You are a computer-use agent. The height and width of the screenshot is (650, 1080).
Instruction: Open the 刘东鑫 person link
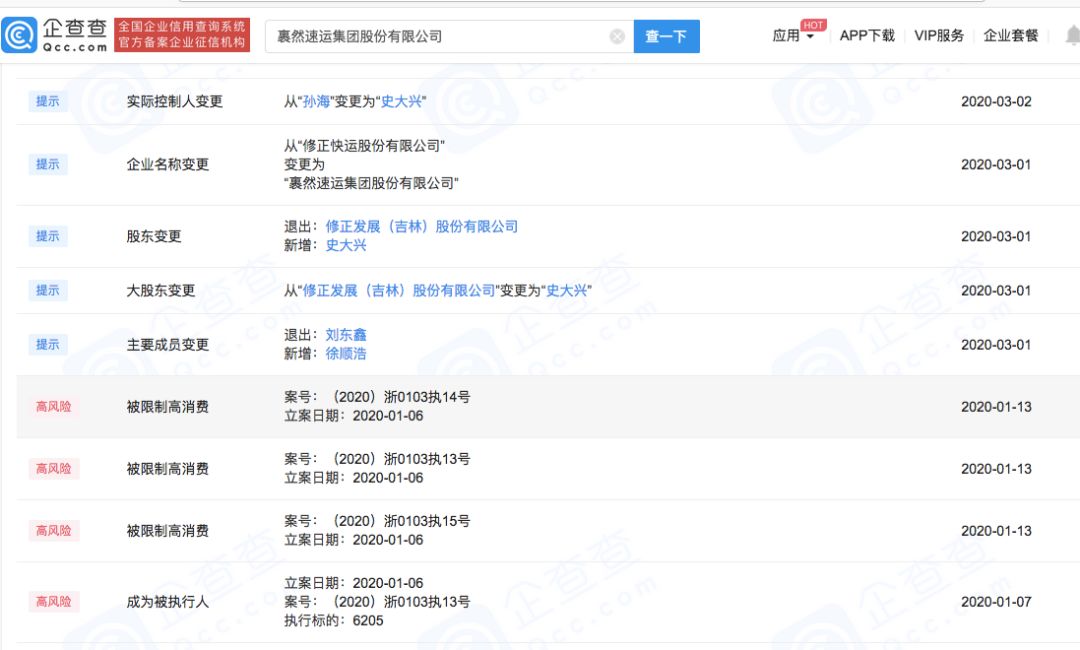click(x=344, y=334)
